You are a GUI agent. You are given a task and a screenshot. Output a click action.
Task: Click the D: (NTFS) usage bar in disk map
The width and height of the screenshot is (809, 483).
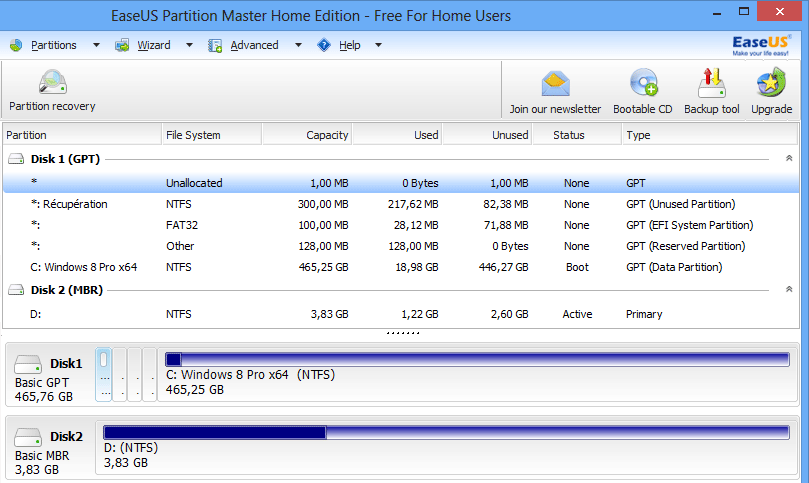pos(446,432)
